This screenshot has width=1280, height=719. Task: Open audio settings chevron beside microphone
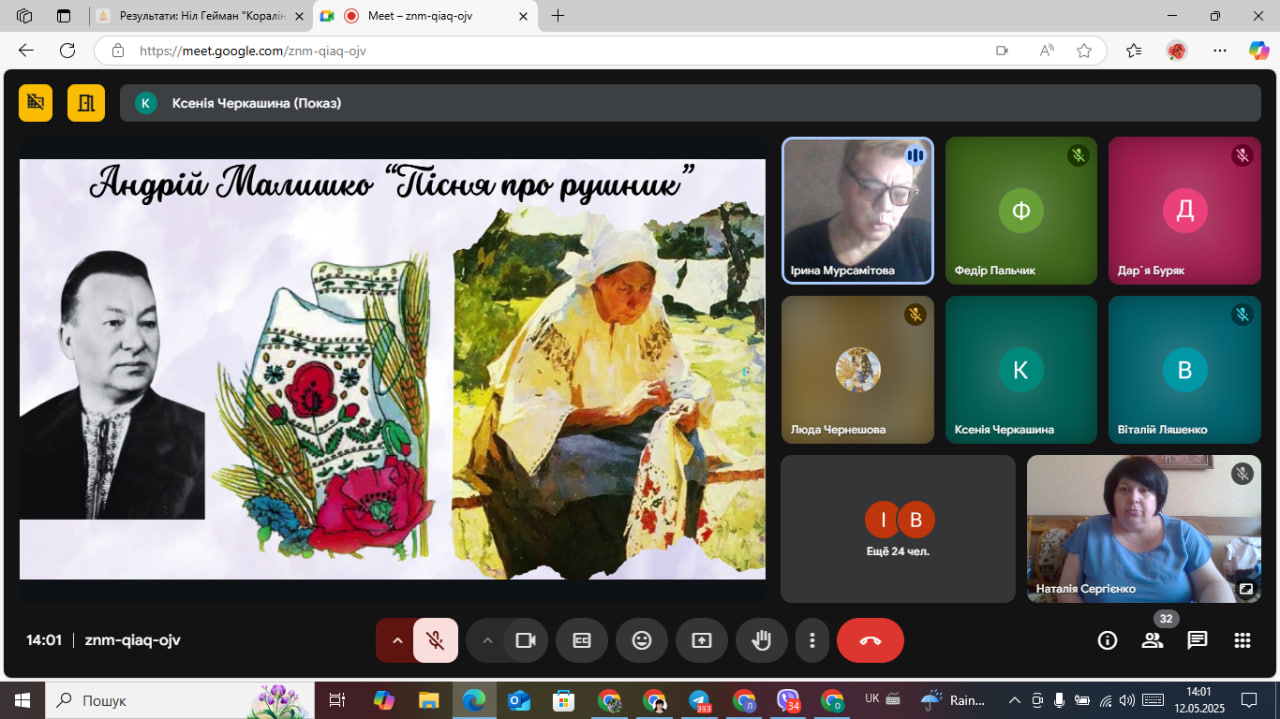pos(397,641)
